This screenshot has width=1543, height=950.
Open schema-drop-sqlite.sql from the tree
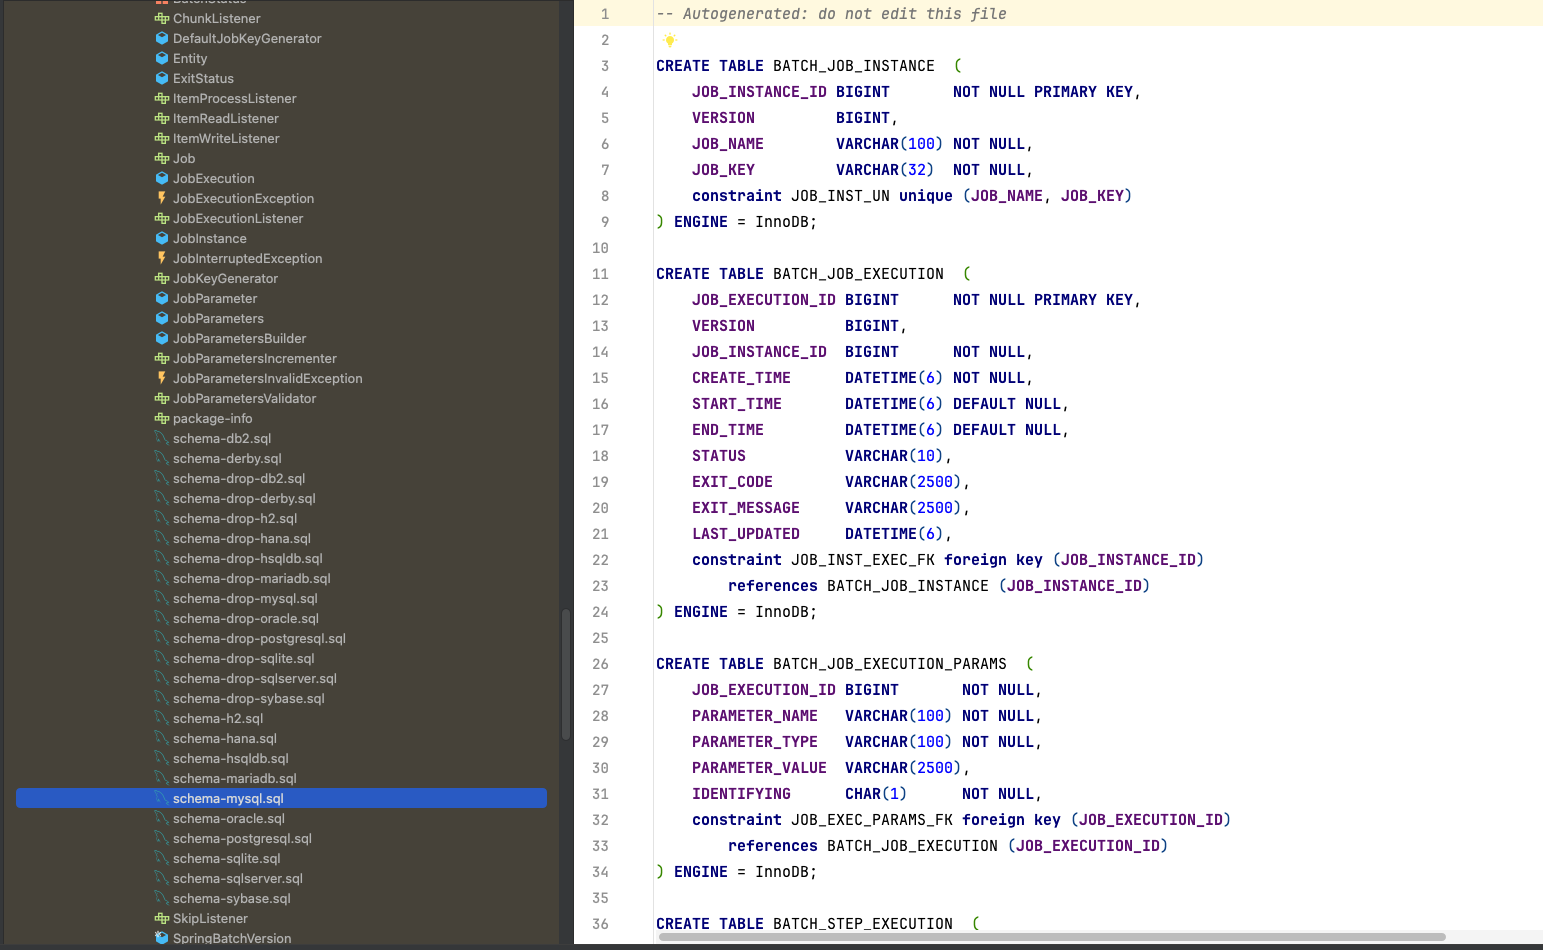click(244, 658)
